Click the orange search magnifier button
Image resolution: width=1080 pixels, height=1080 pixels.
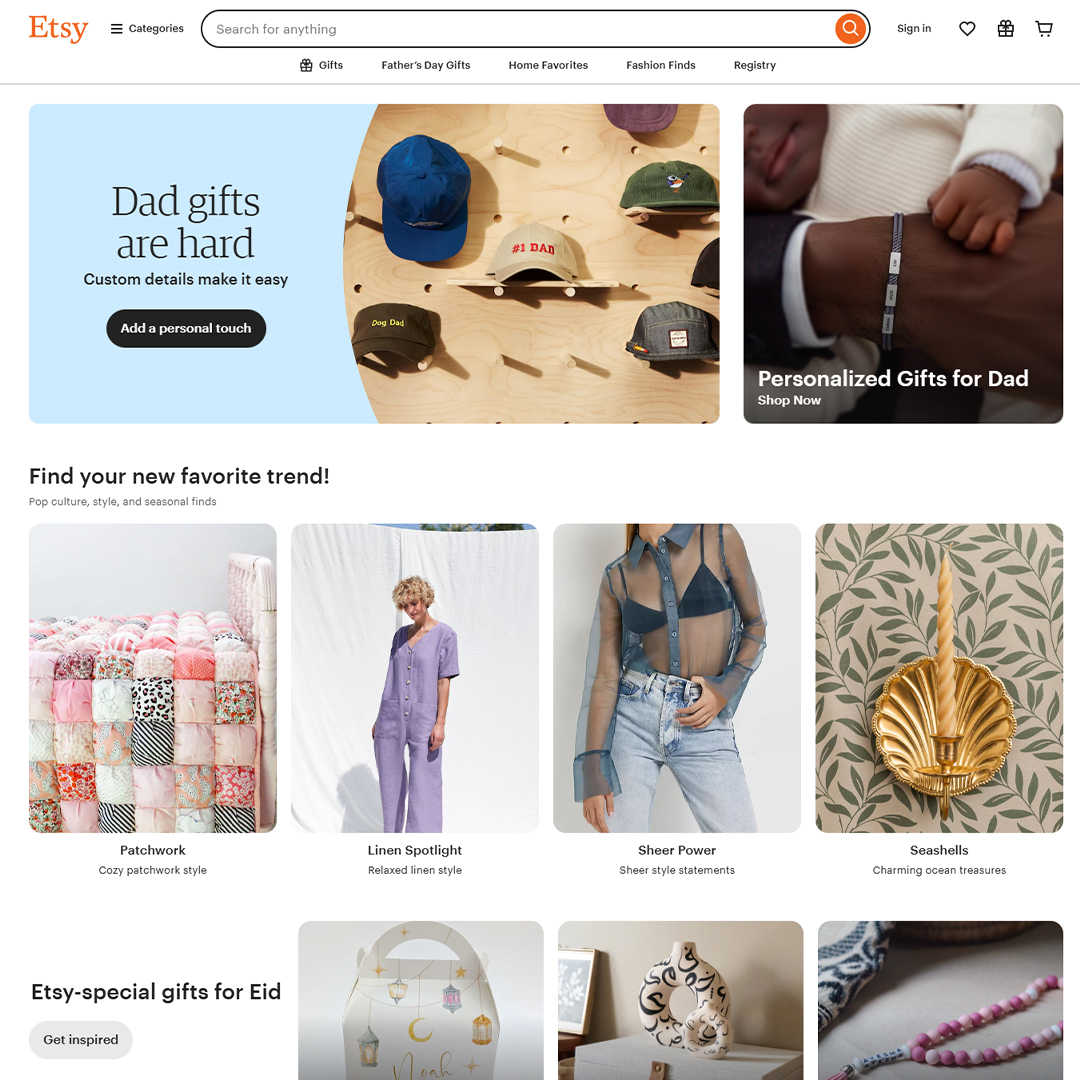pyautogui.click(x=850, y=29)
